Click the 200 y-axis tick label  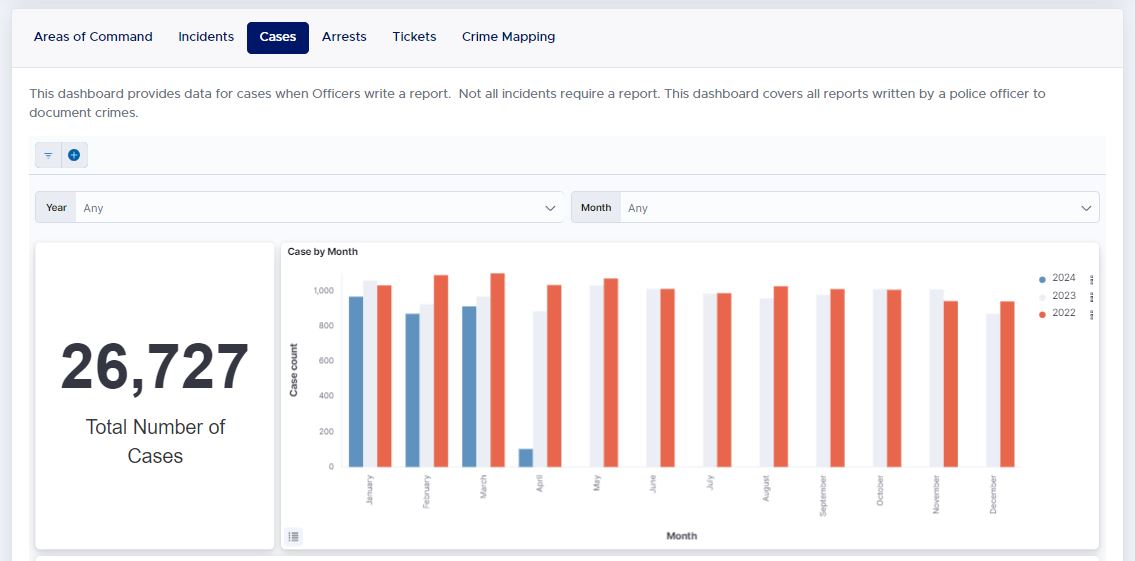[326, 431]
